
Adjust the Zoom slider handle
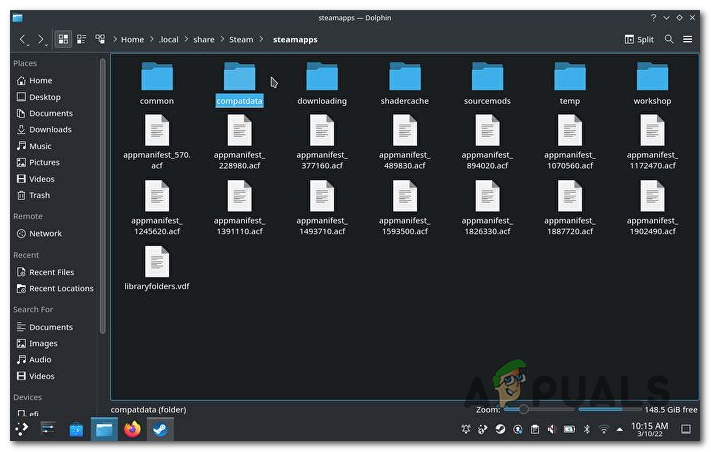click(522, 409)
